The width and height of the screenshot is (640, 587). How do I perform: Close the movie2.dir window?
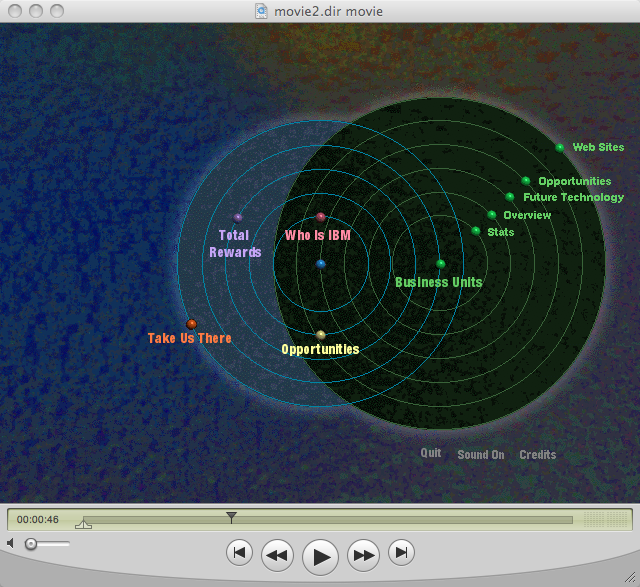pyautogui.click(x=15, y=11)
